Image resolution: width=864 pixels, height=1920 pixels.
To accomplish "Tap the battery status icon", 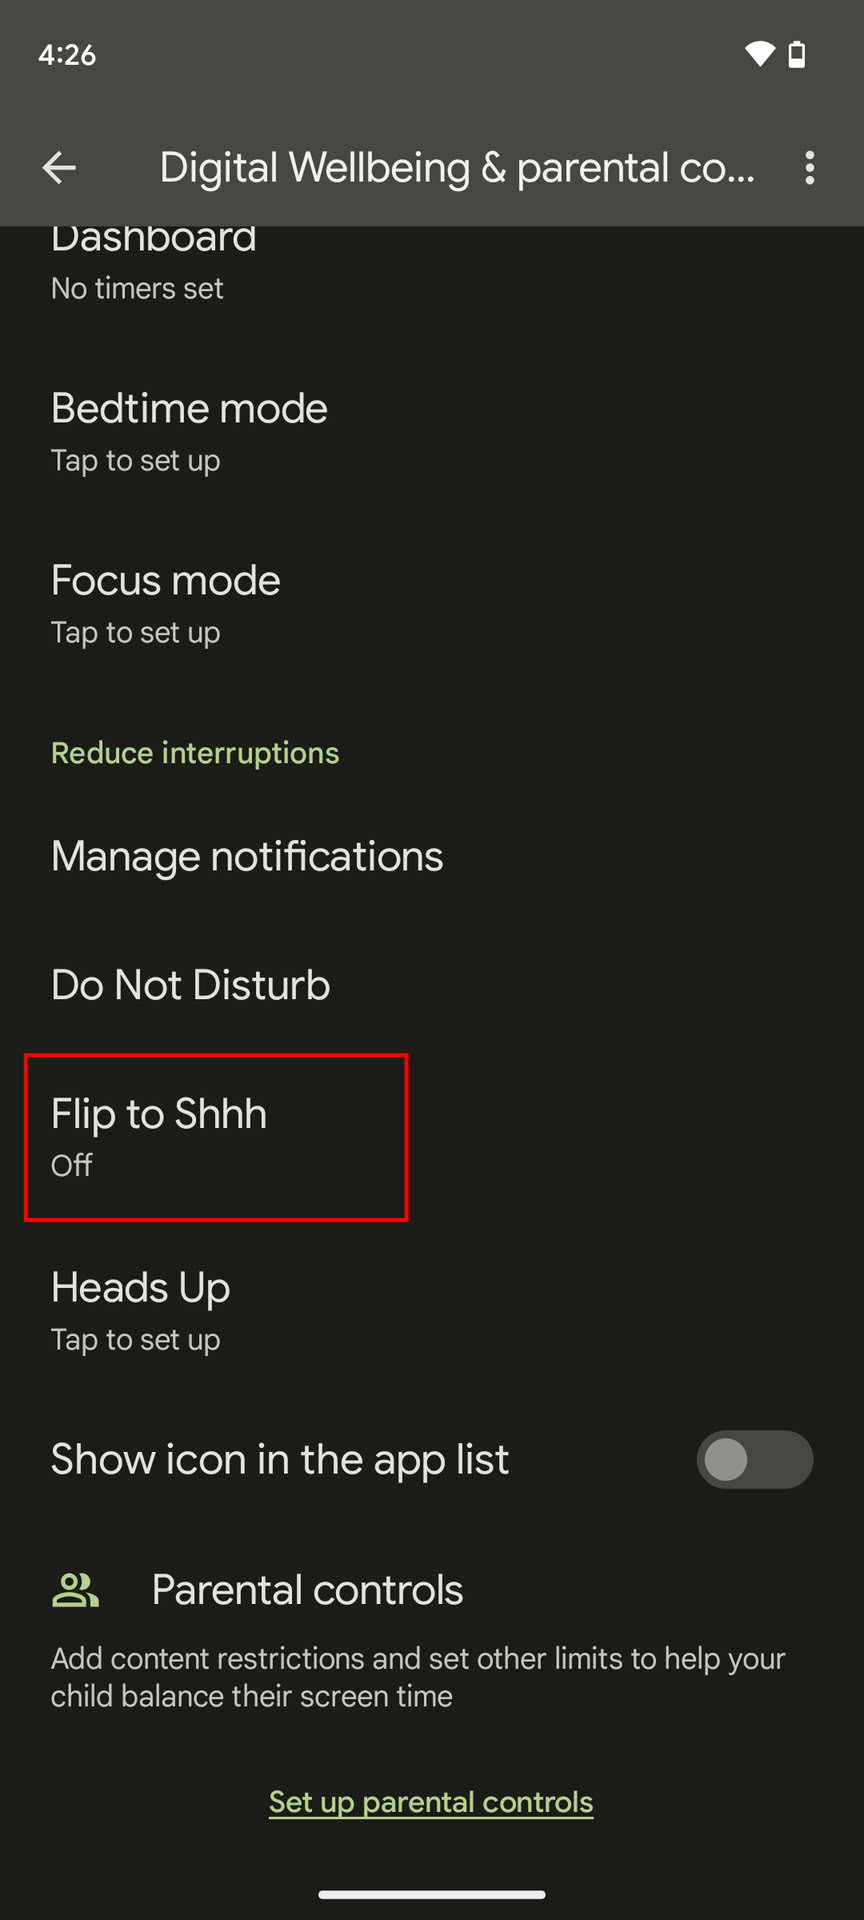I will 797,54.
